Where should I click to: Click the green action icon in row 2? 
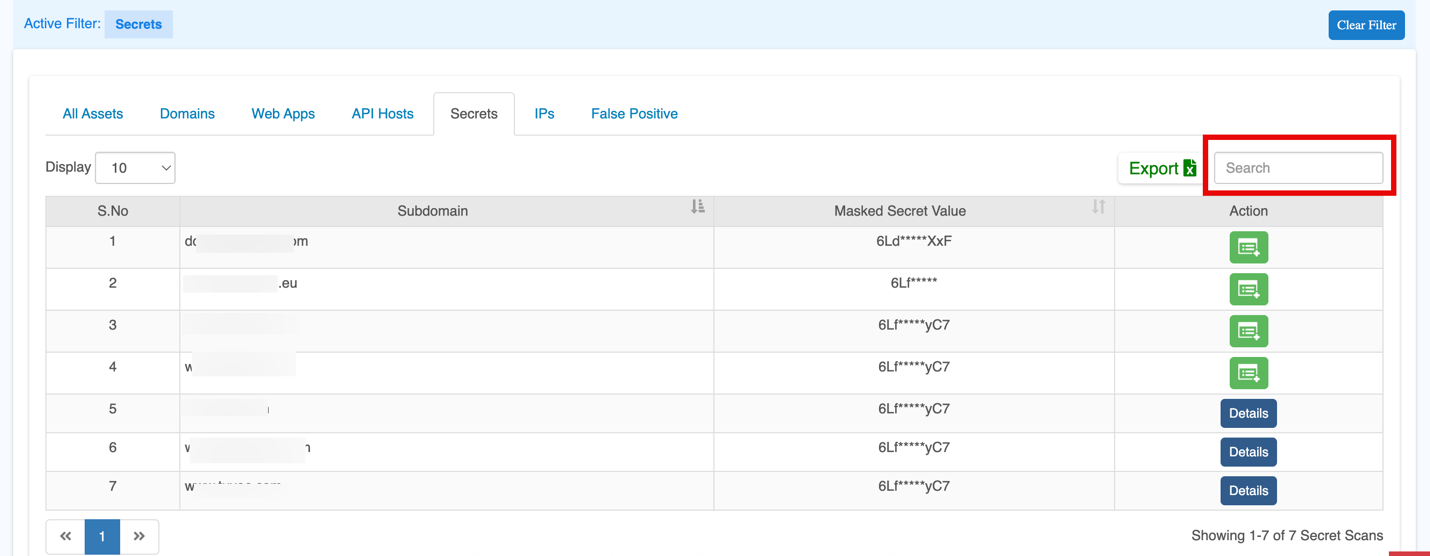tap(1248, 289)
